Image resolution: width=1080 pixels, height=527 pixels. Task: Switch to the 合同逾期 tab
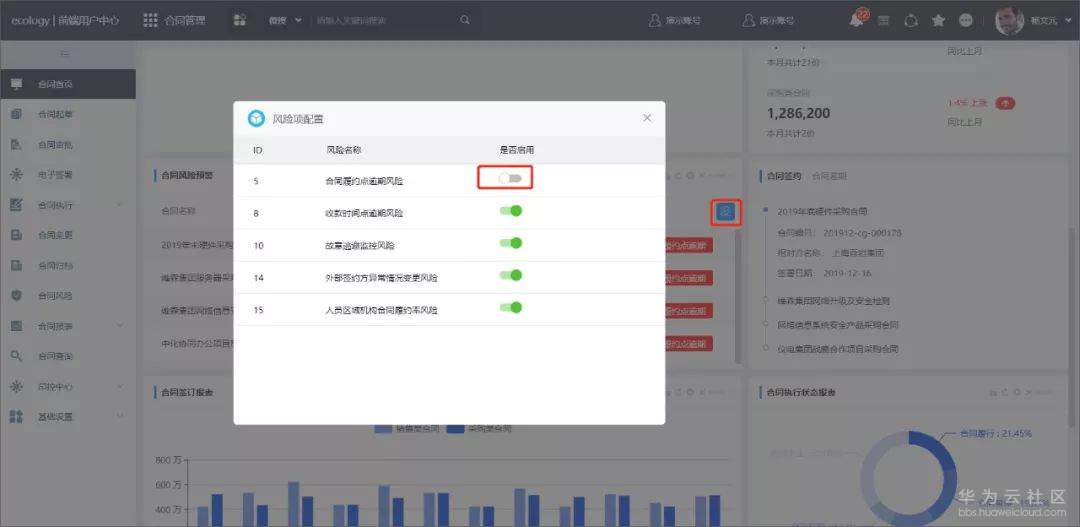point(829,176)
